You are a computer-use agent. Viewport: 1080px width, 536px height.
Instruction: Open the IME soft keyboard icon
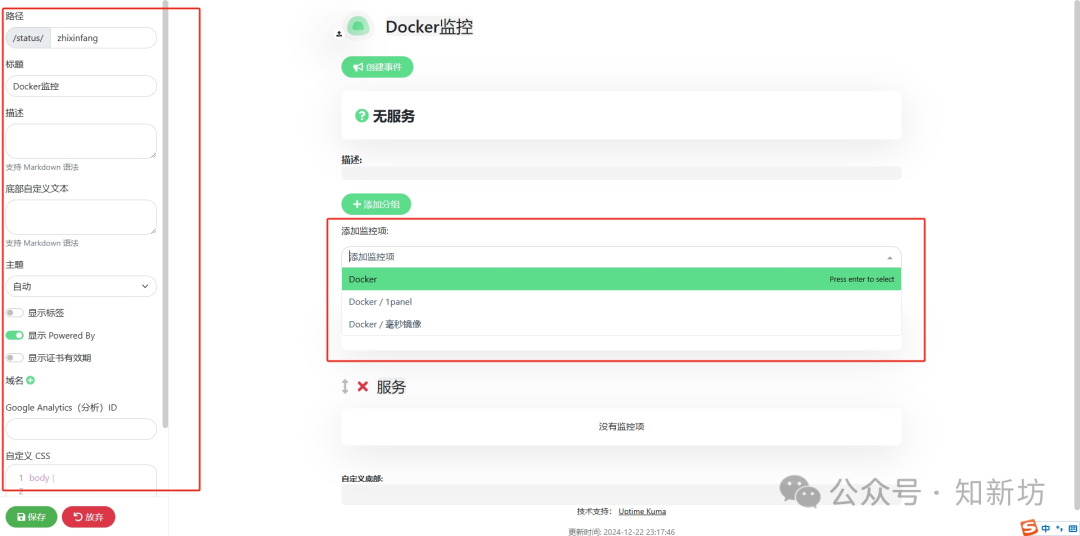[1071, 528]
